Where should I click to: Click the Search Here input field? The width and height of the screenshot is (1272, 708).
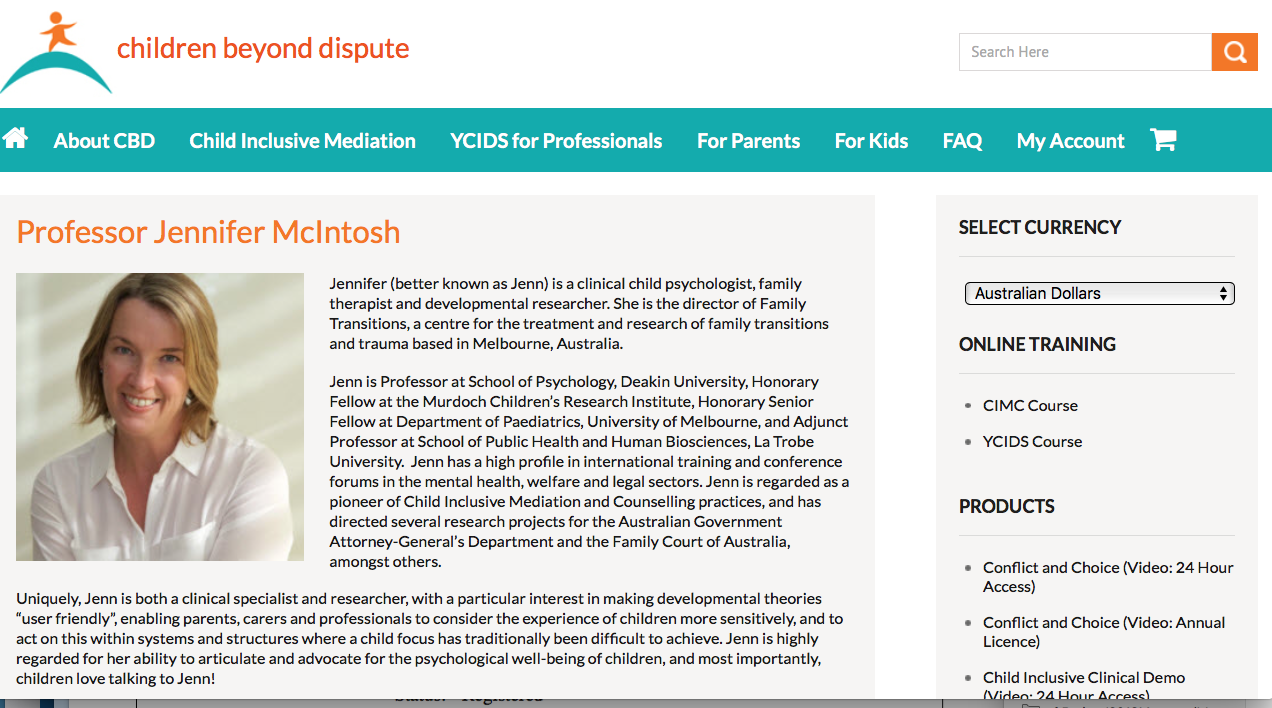click(1084, 52)
